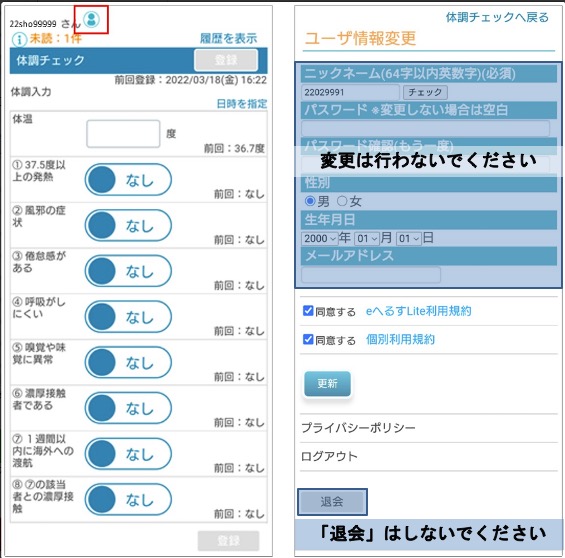Click the unread info icon
Image resolution: width=565 pixels, height=558 pixels.
point(19,39)
